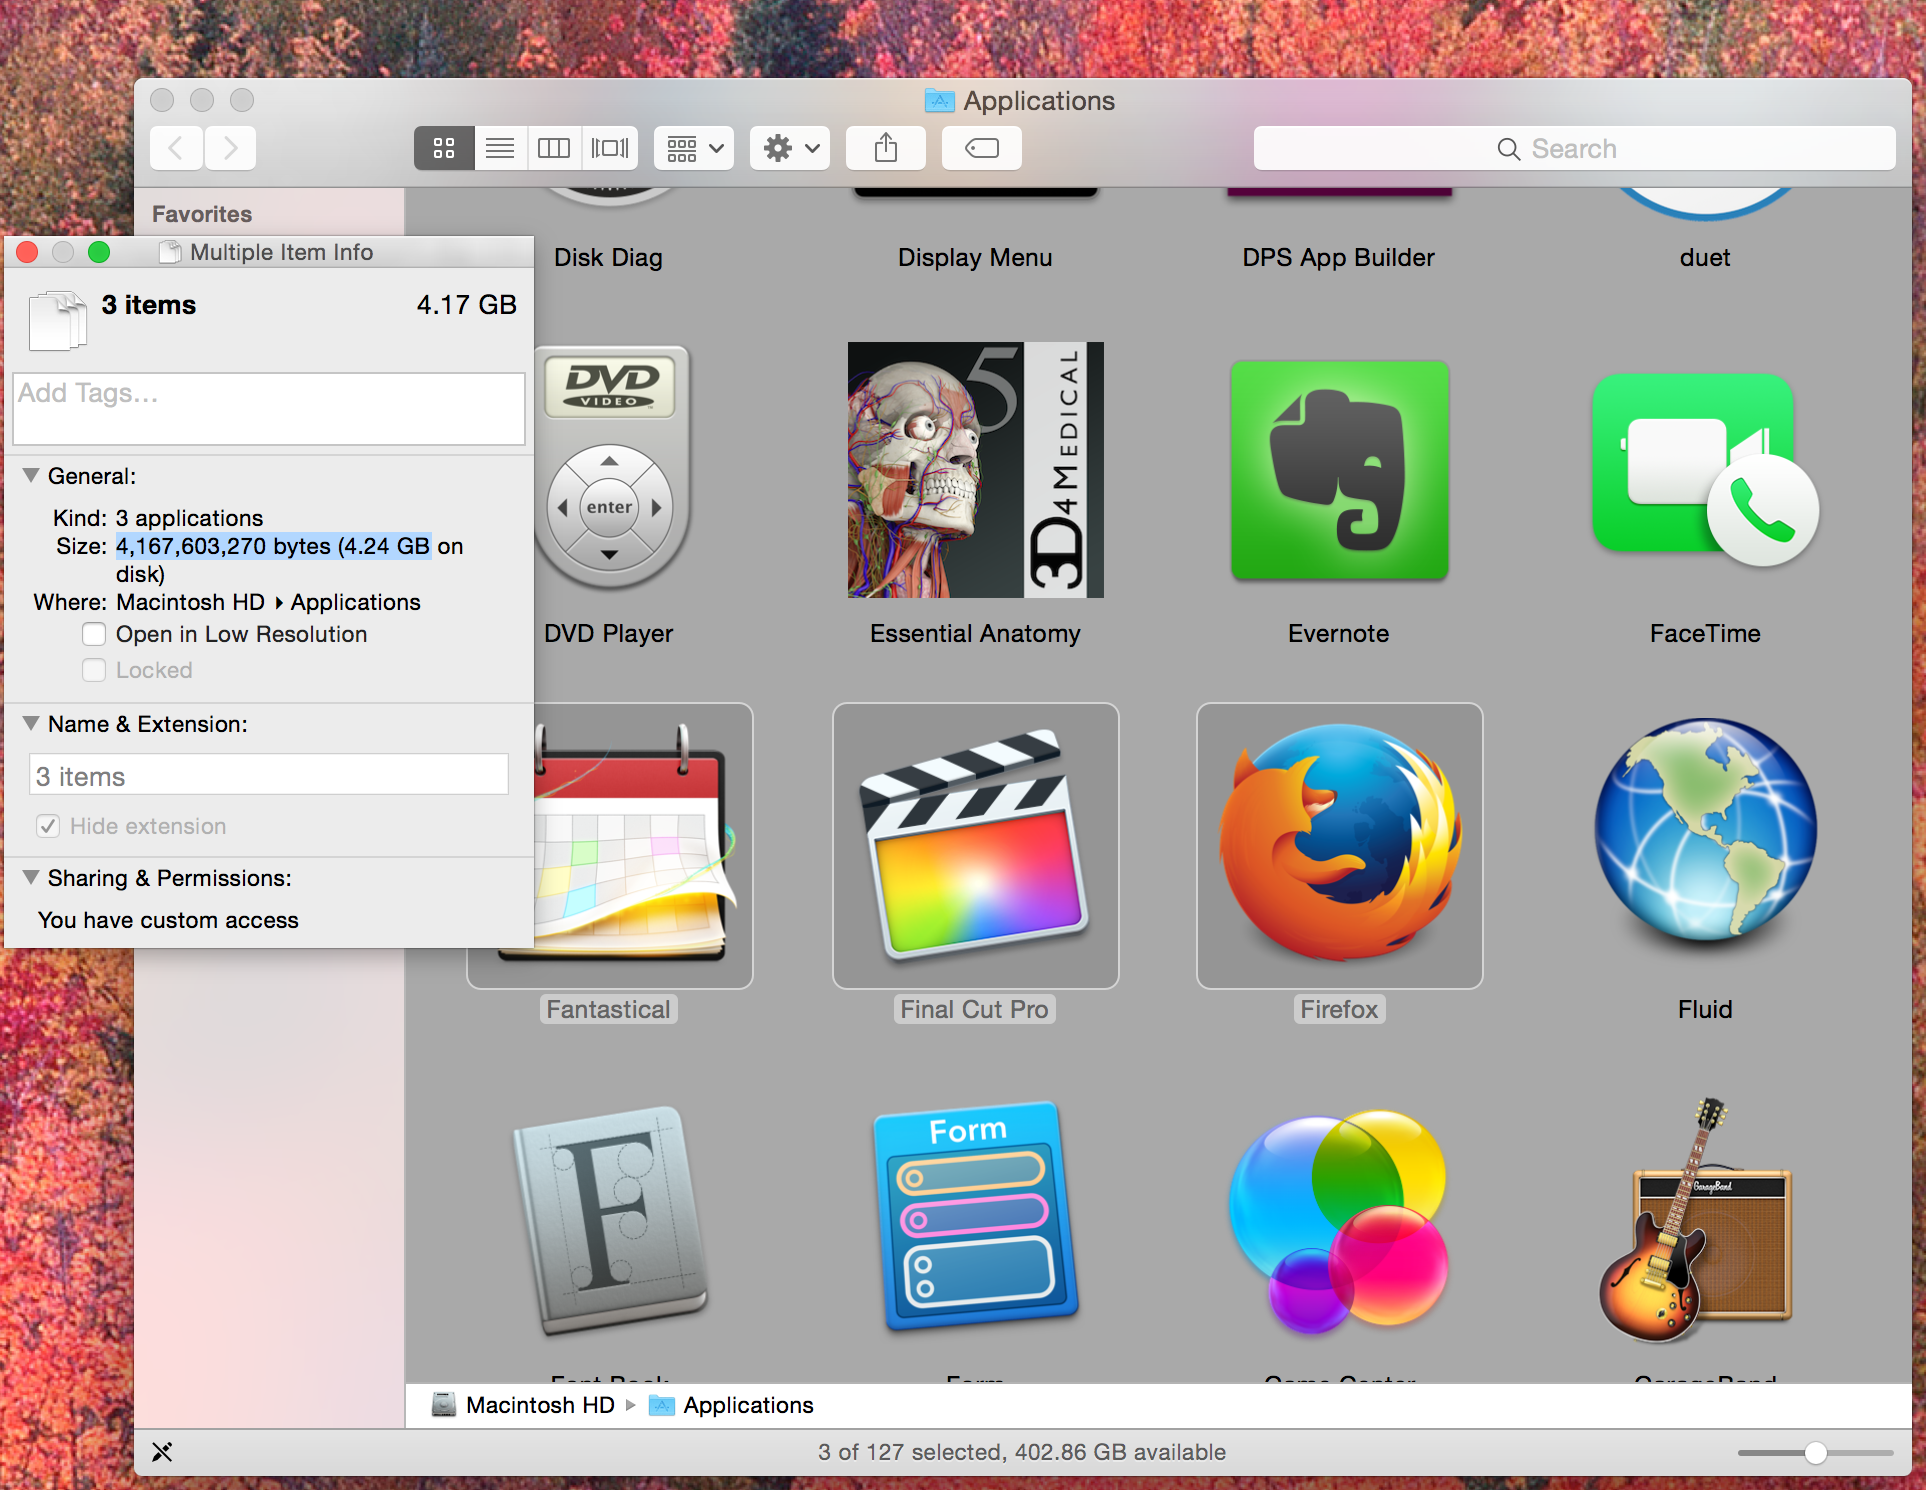1926x1490 pixels.
Task: Collapse the General section
Action: 31,475
